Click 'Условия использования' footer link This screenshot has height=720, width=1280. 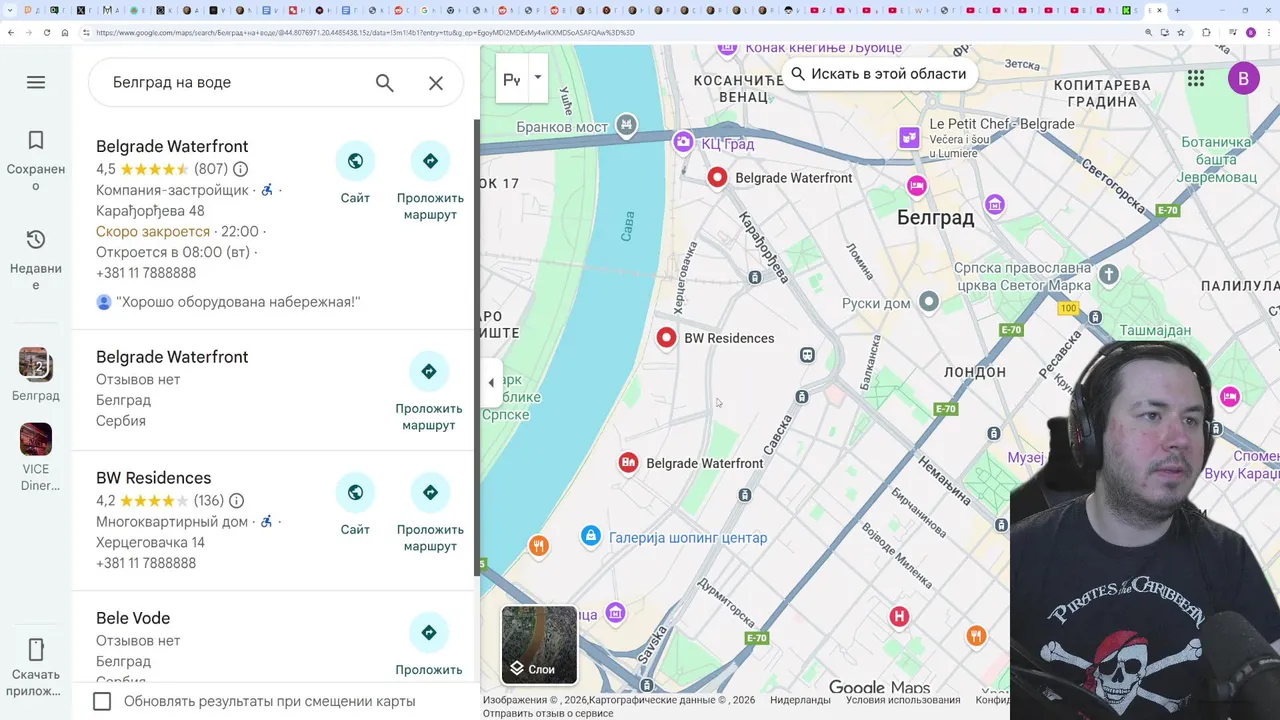tap(903, 700)
